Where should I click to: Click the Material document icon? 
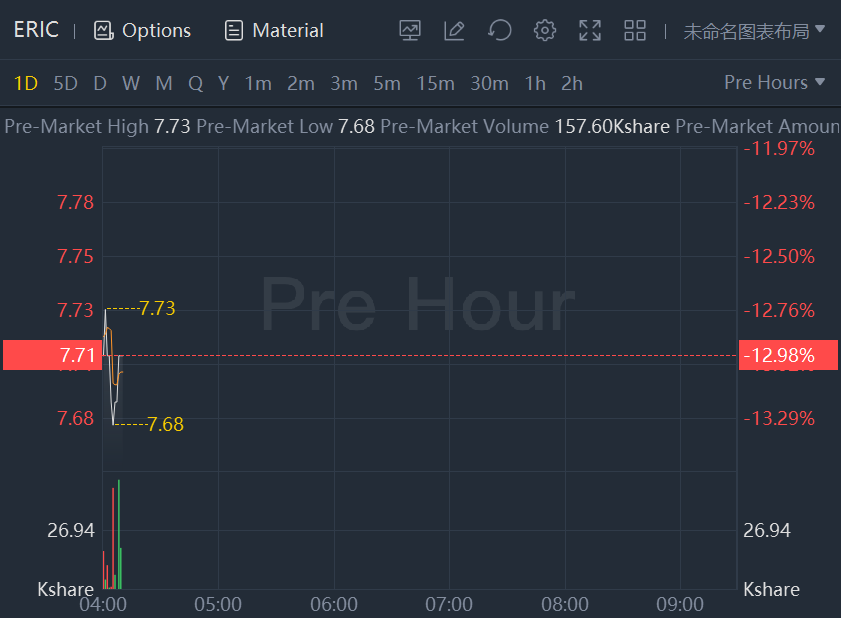click(x=234, y=30)
